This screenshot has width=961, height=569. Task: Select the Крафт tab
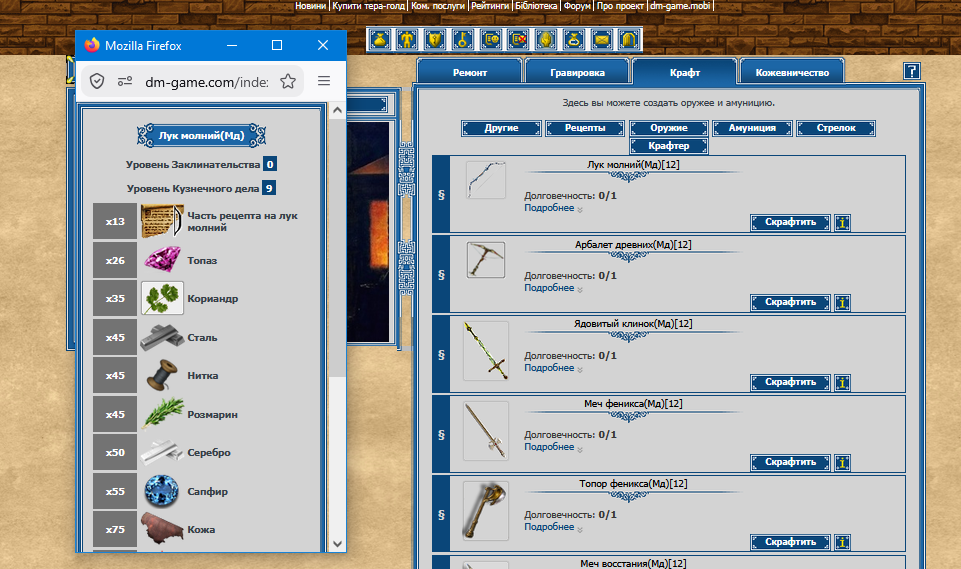pyautogui.click(x=685, y=72)
